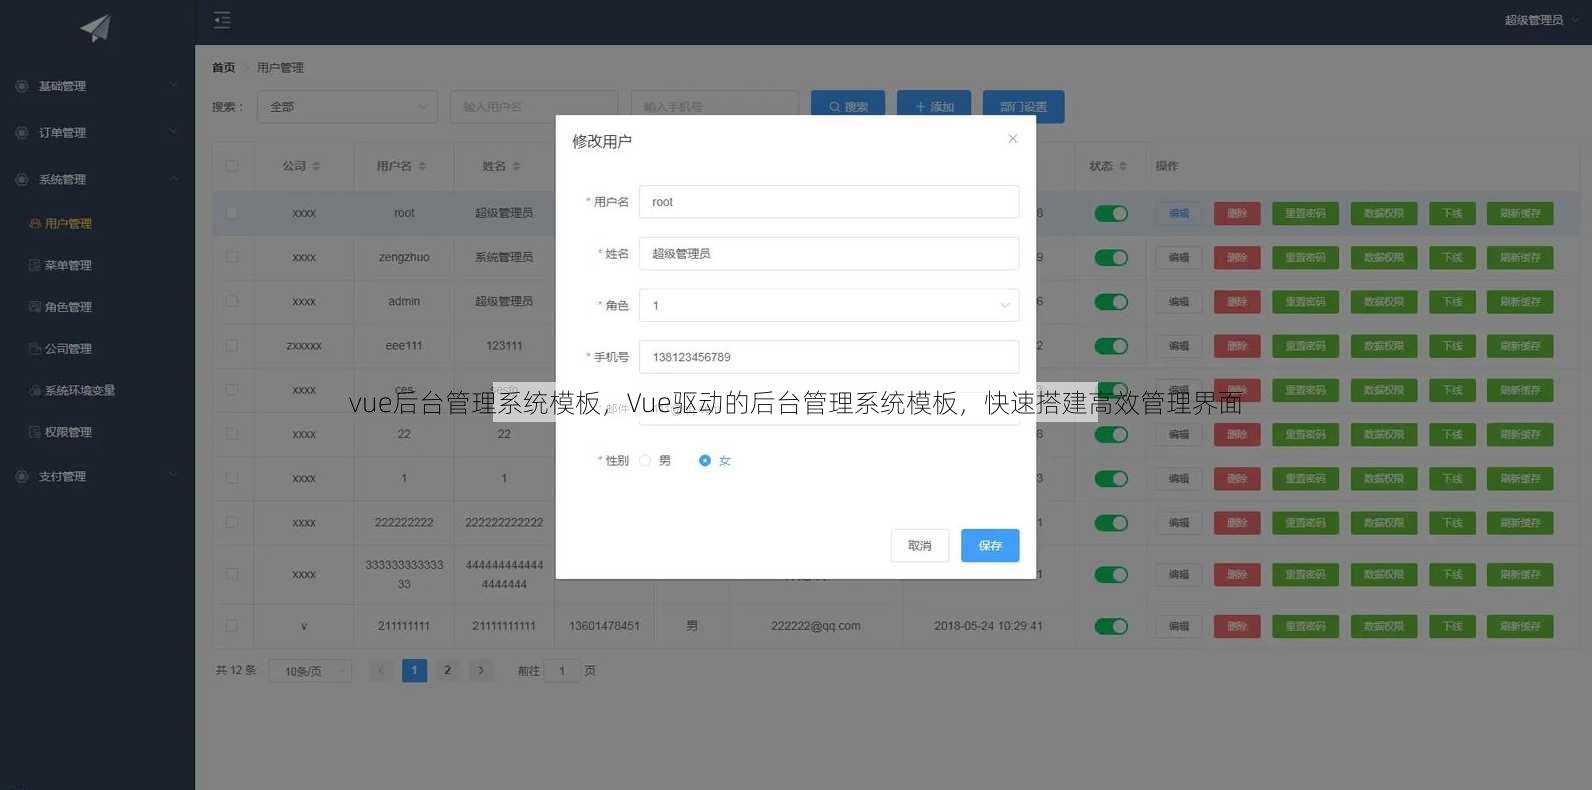The width and height of the screenshot is (1592, 790).
Task: Click 数据权限 for the eee111 row
Action: (1384, 345)
